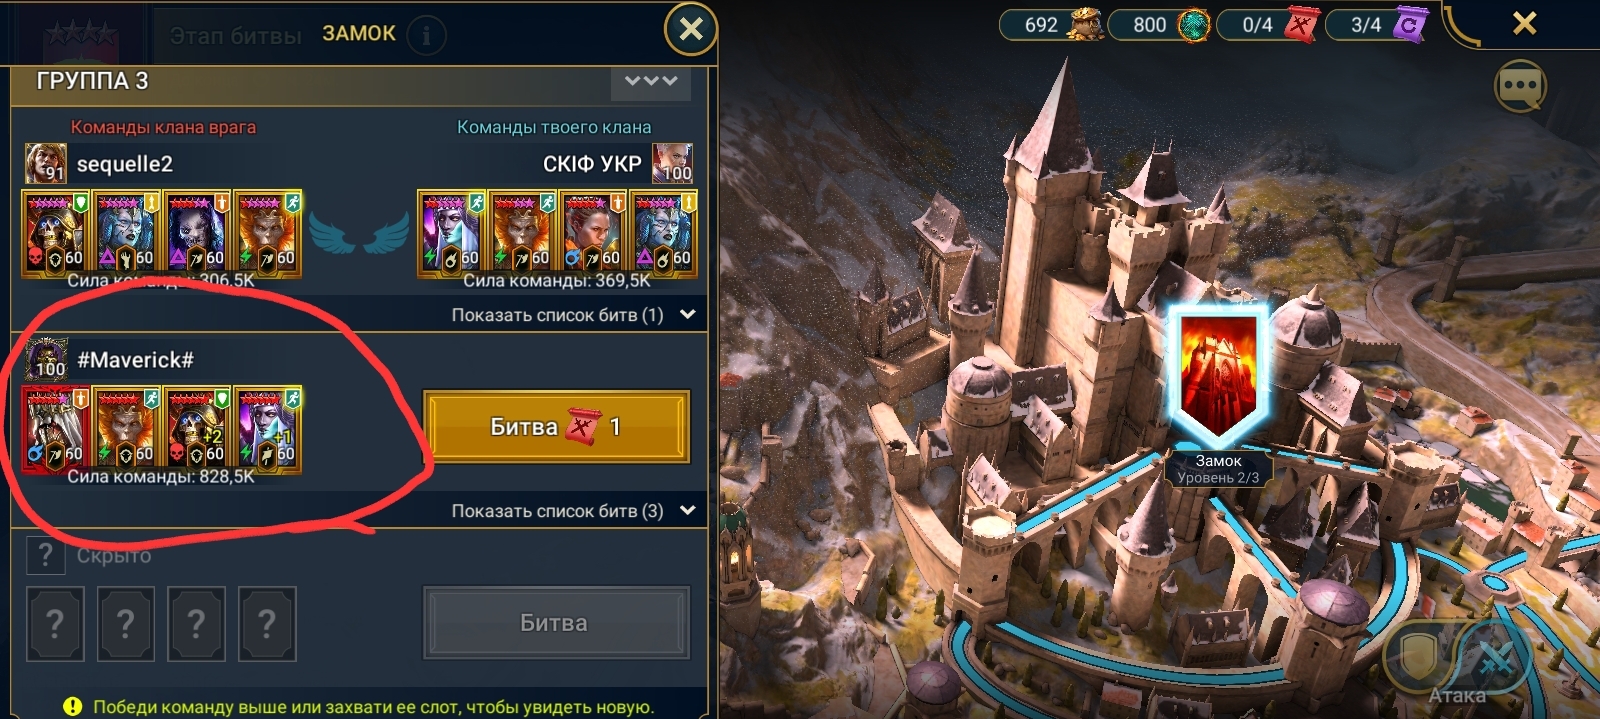Tap the shield defense mode icon
The width and height of the screenshot is (1600, 719).
tap(1420, 657)
